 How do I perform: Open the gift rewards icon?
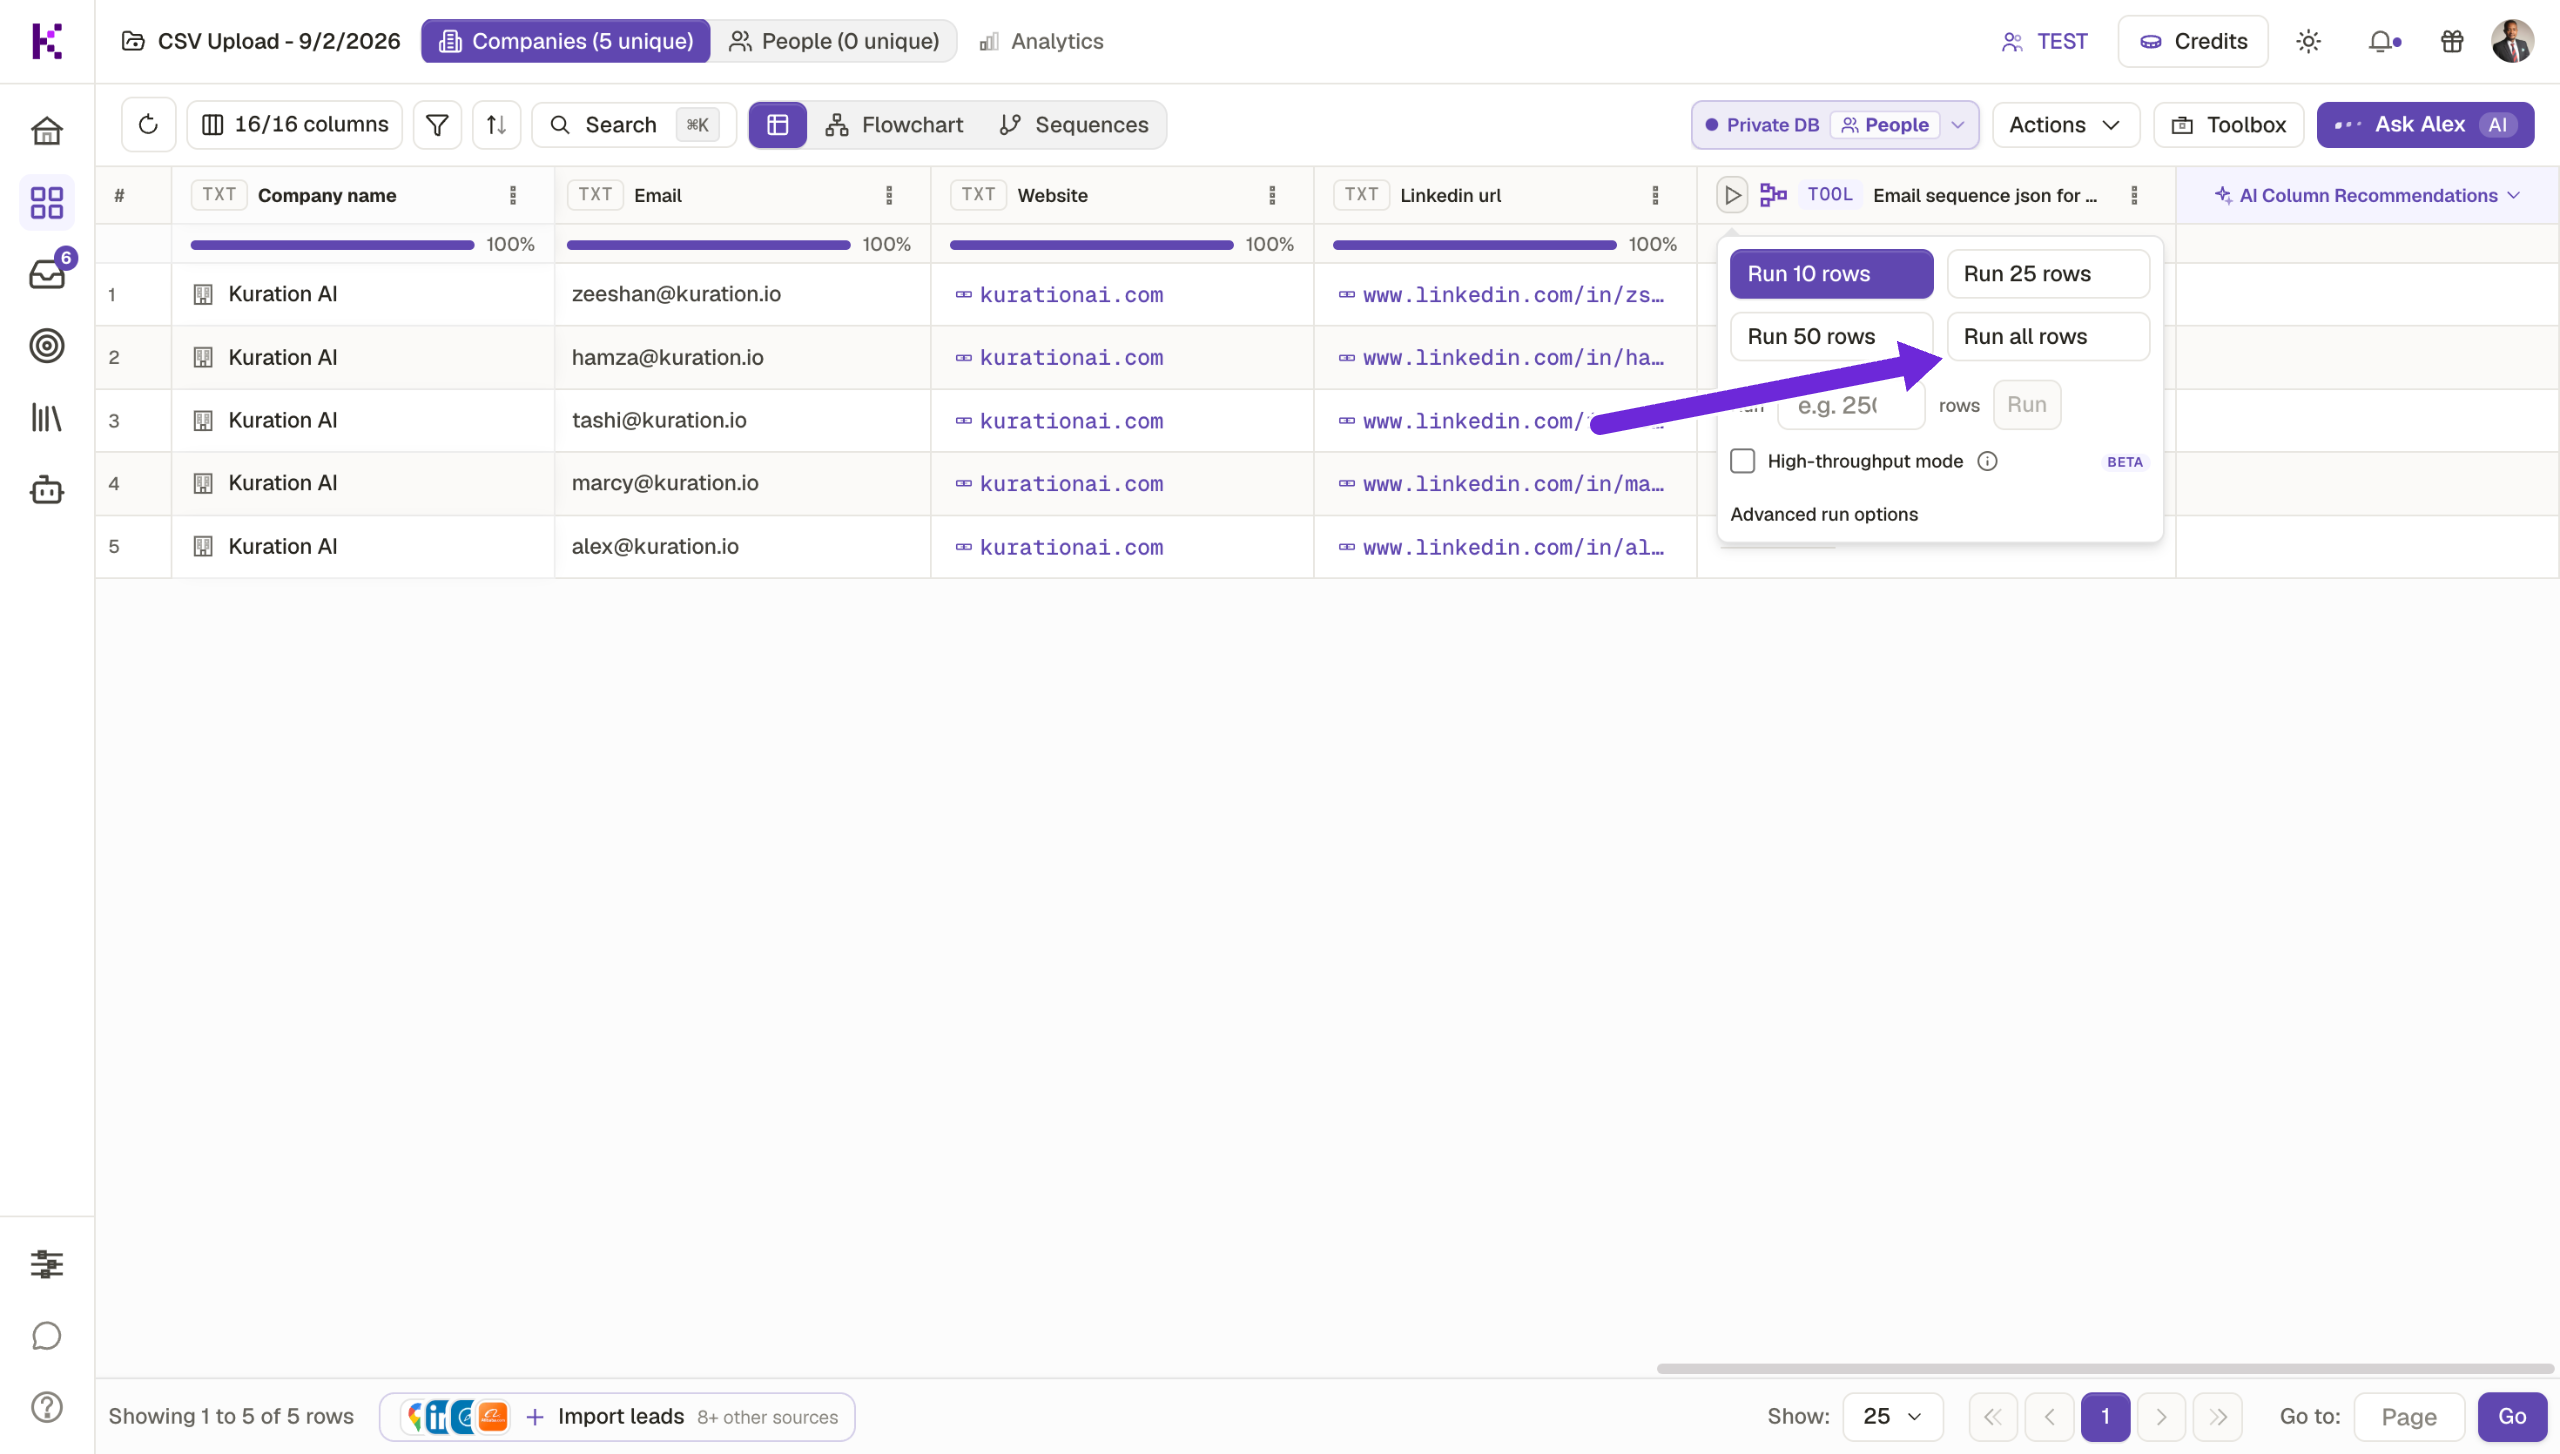(2452, 41)
